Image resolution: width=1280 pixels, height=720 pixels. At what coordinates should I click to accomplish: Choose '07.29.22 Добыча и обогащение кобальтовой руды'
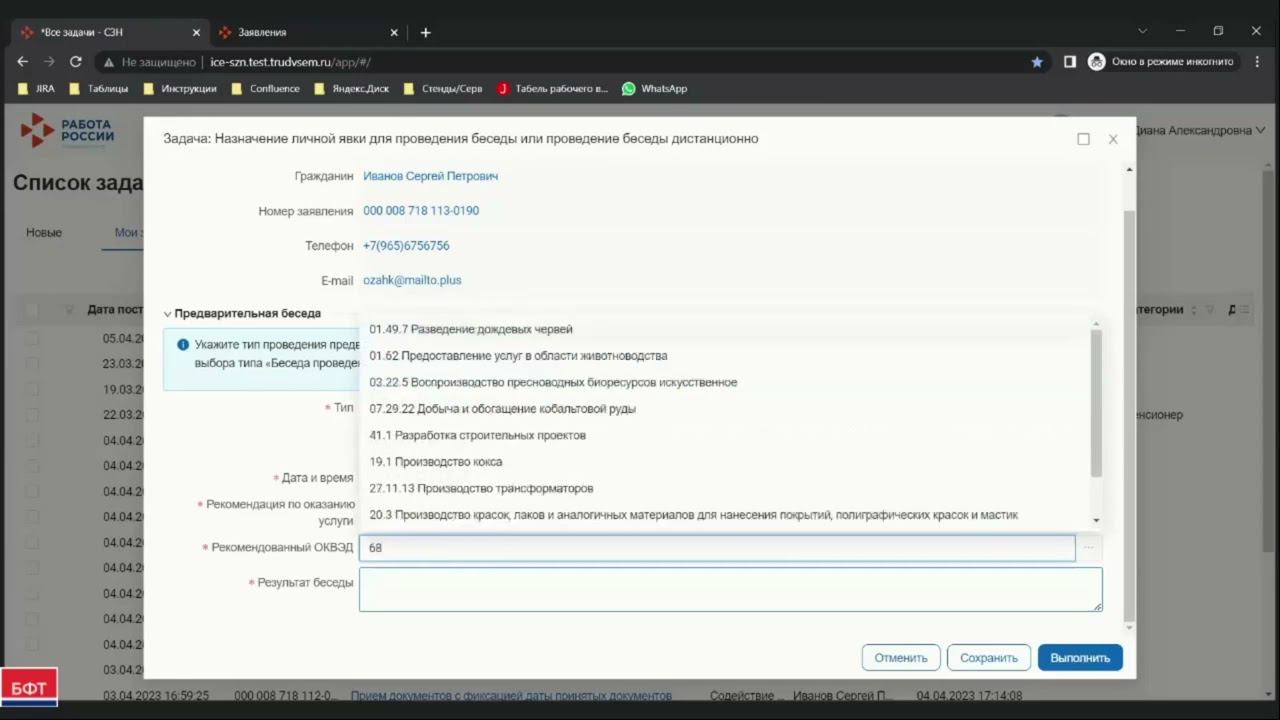click(x=725, y=408)
